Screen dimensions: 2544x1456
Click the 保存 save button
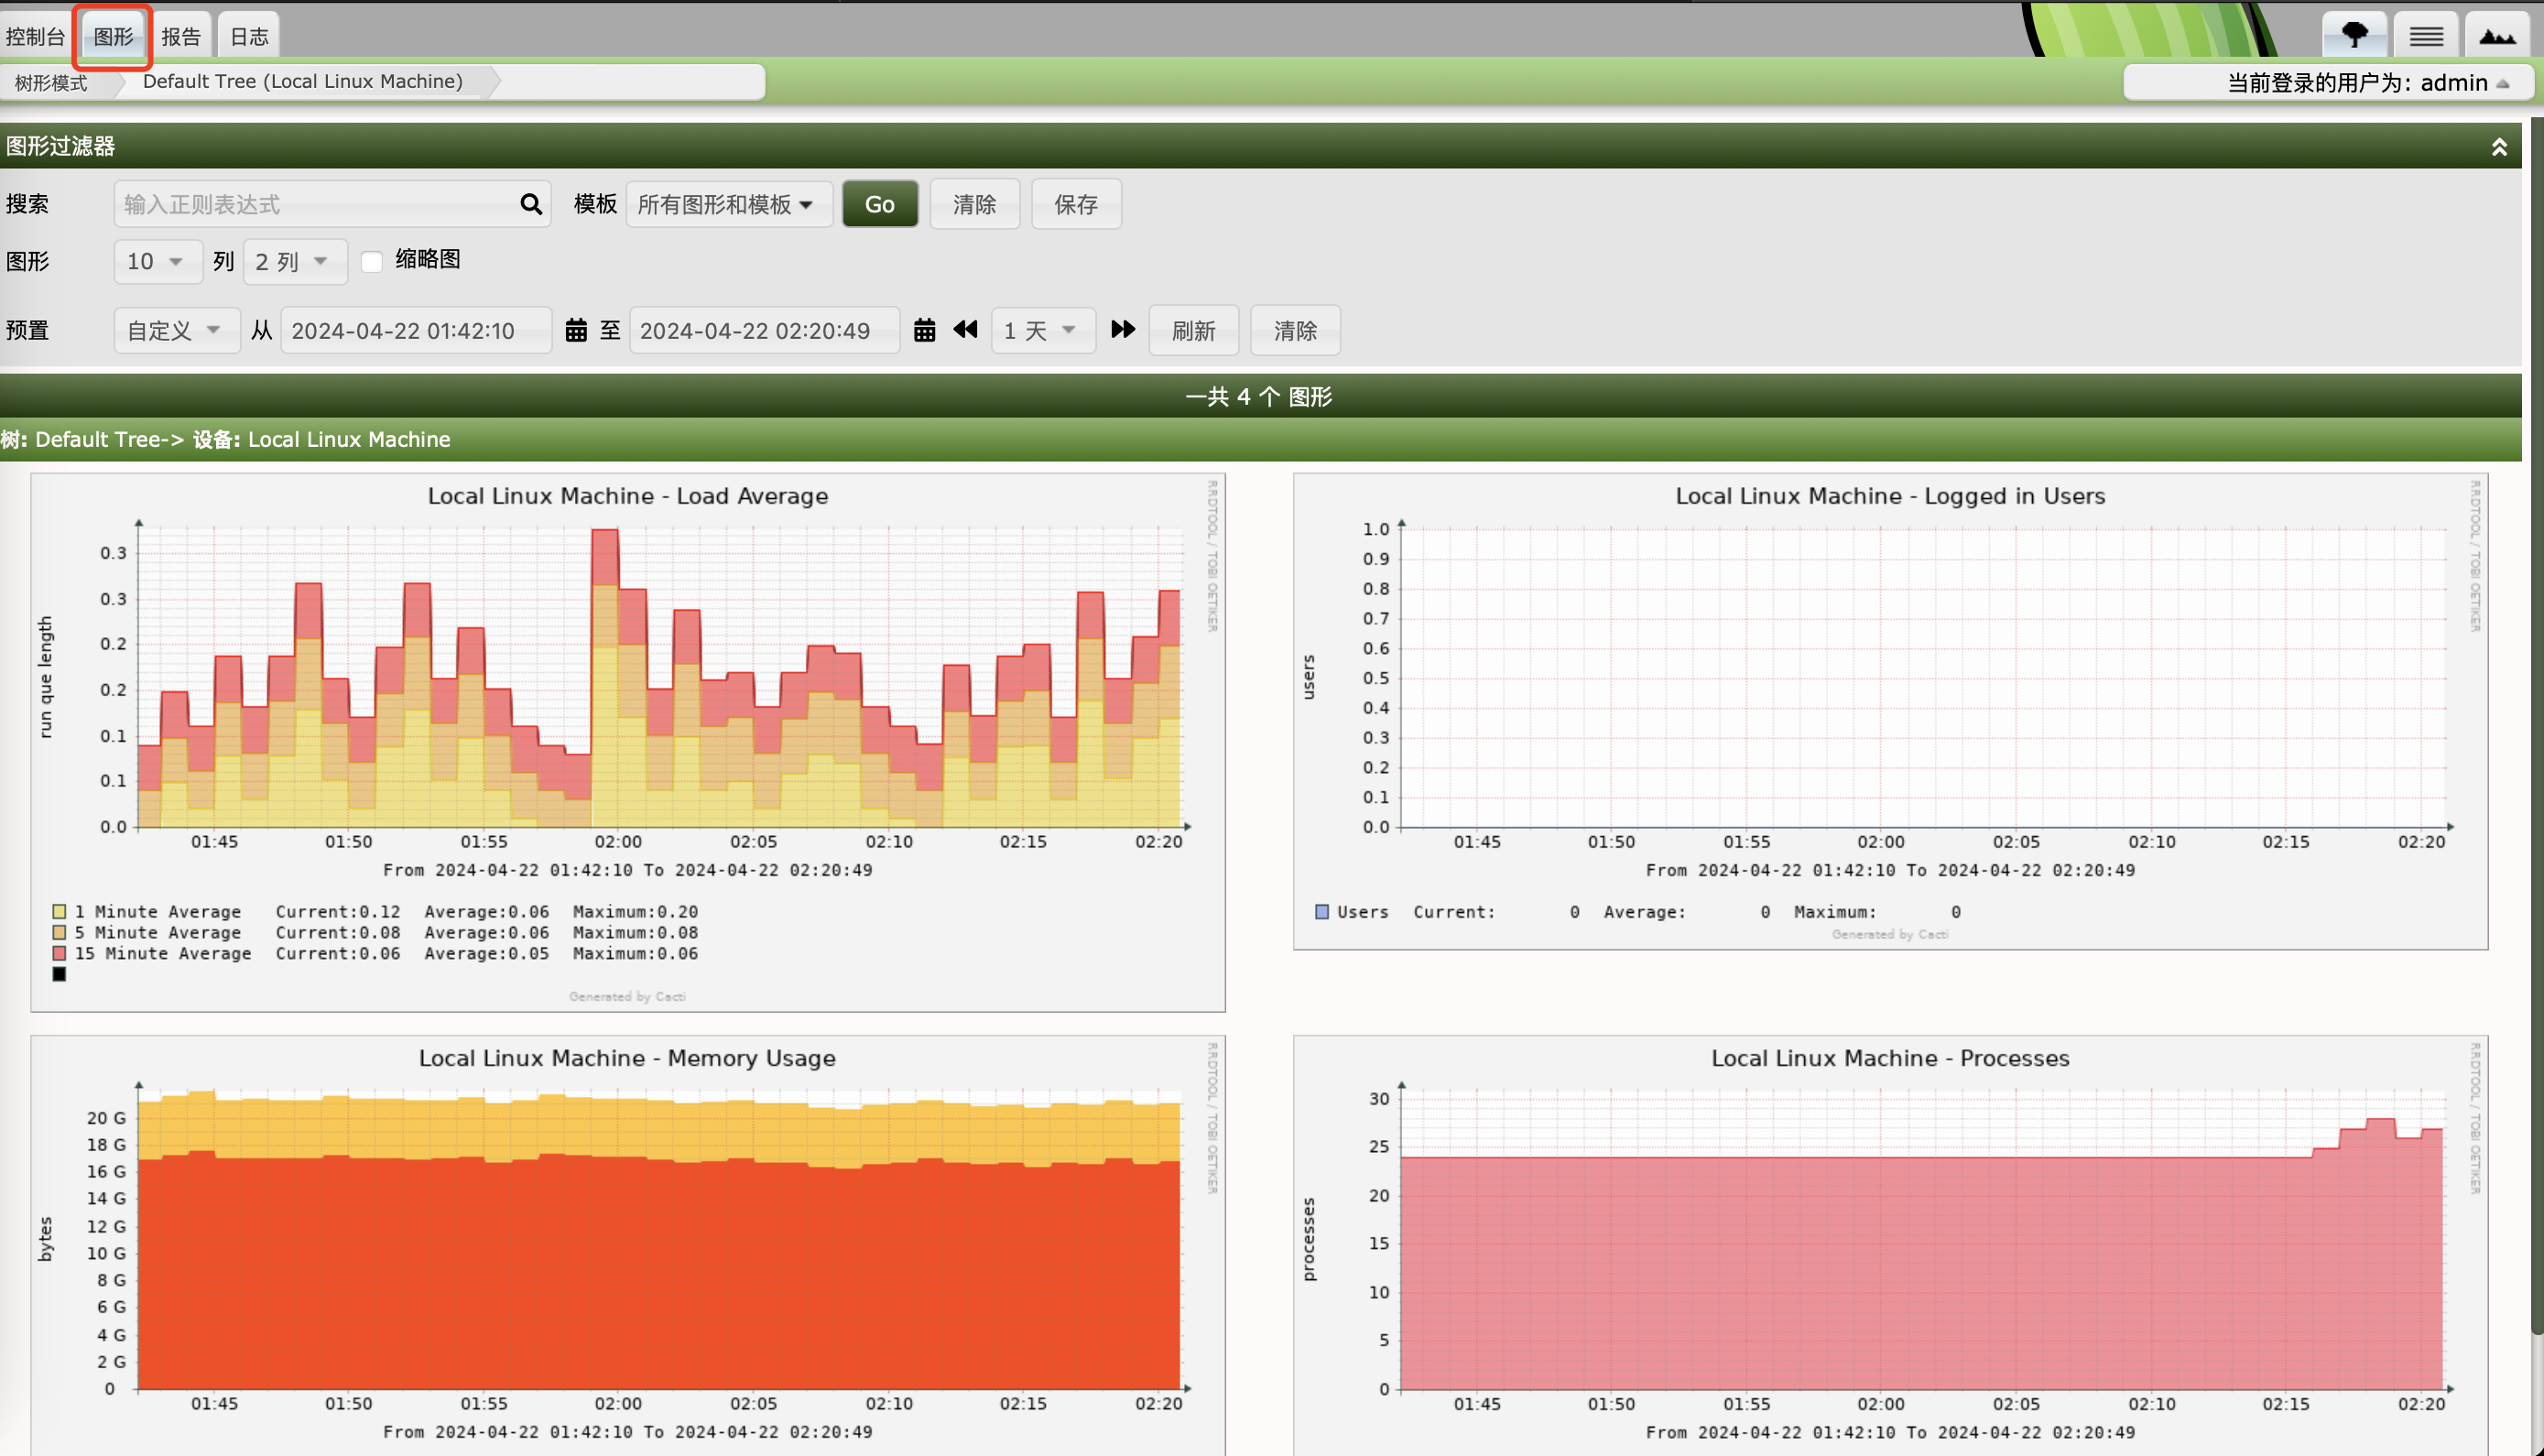pos(1076,204)
